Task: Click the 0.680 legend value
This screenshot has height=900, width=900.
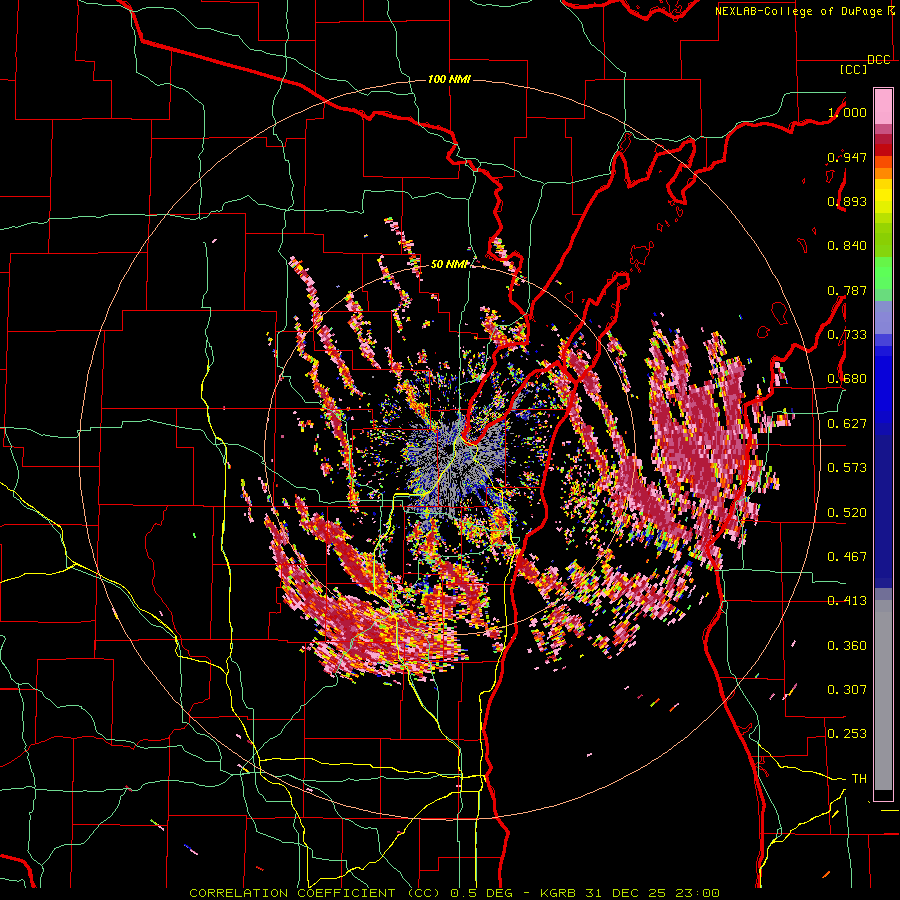Action: click(x=847, y=379)
